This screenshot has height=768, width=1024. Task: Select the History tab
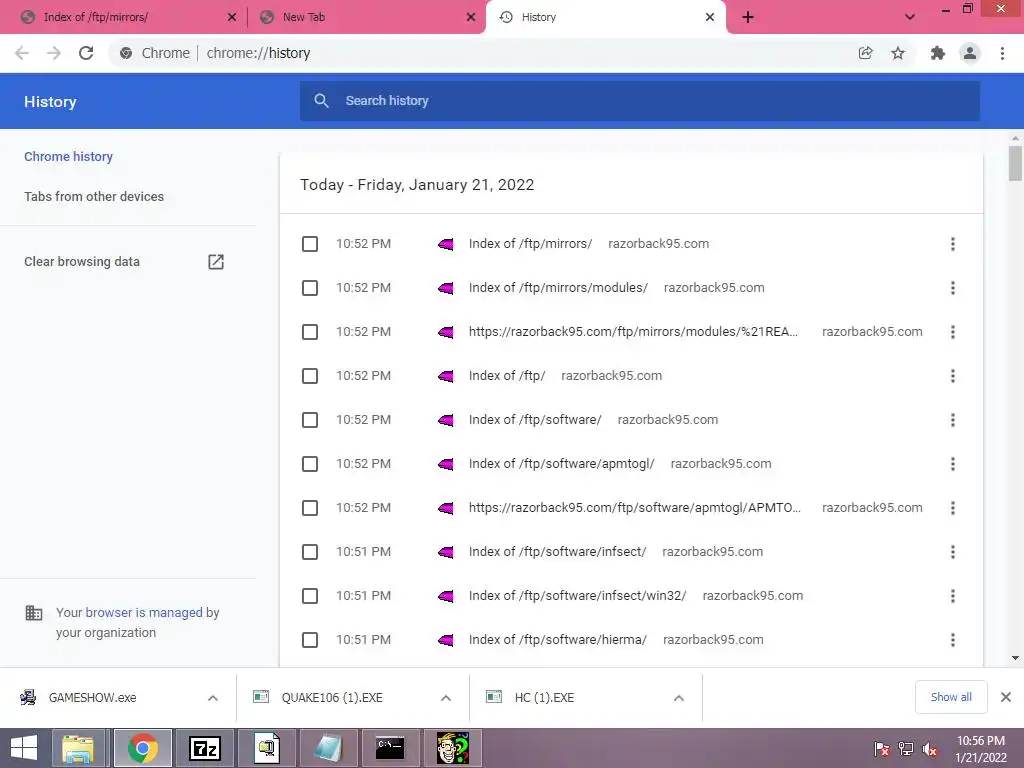[605, 18]
